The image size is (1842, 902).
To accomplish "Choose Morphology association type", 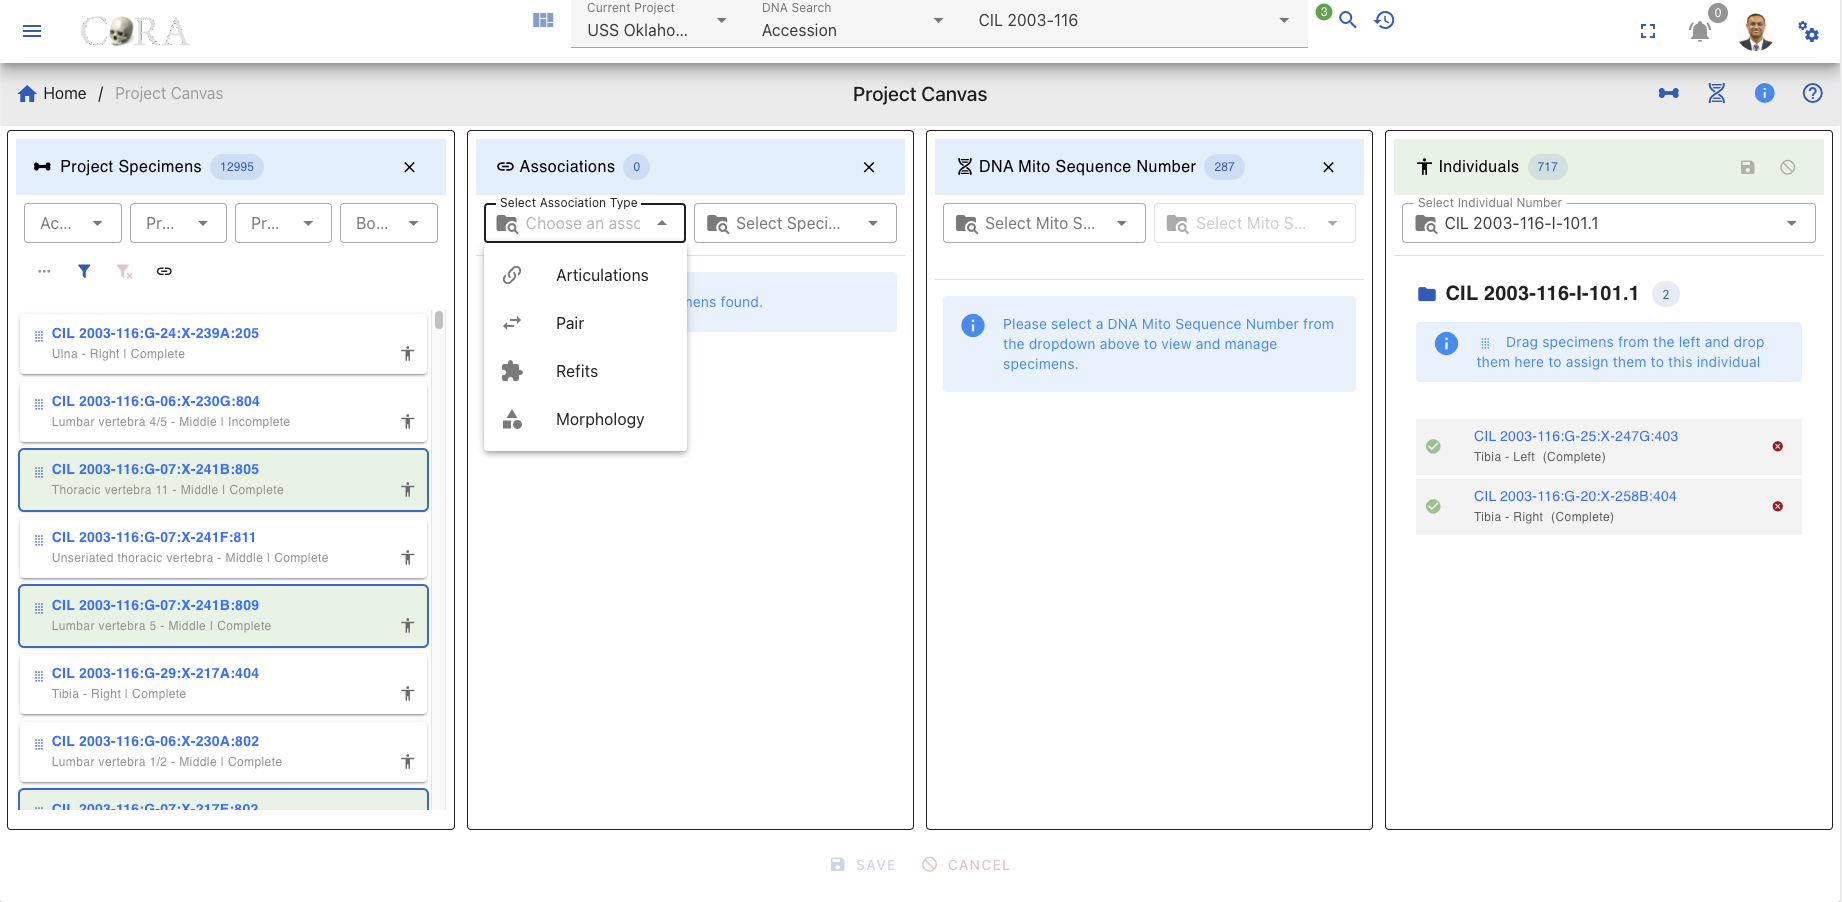I will (x=585, y=419).
